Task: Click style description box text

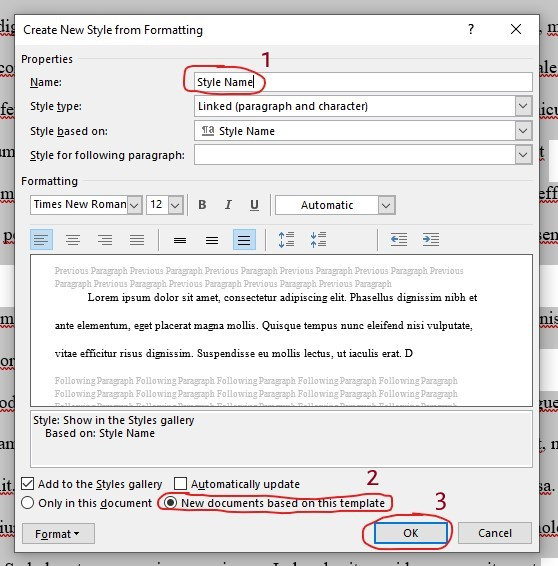Action: (x=281, y=439)
